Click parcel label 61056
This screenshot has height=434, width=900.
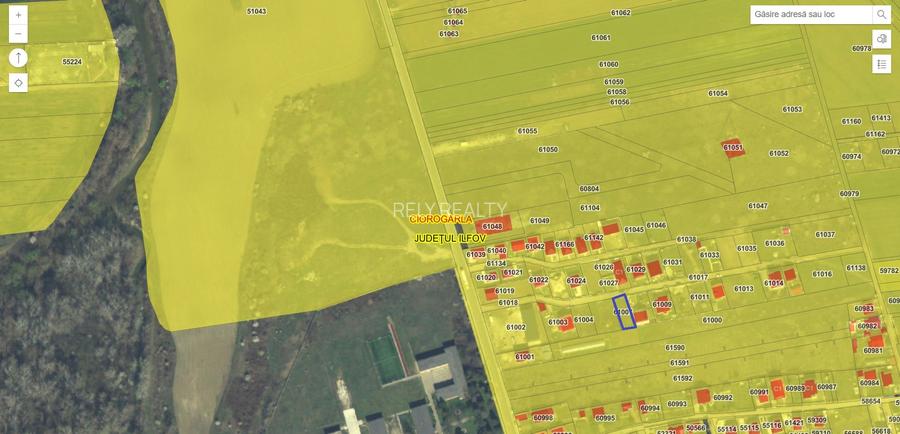pyautogui.click(x=619, y=102)
